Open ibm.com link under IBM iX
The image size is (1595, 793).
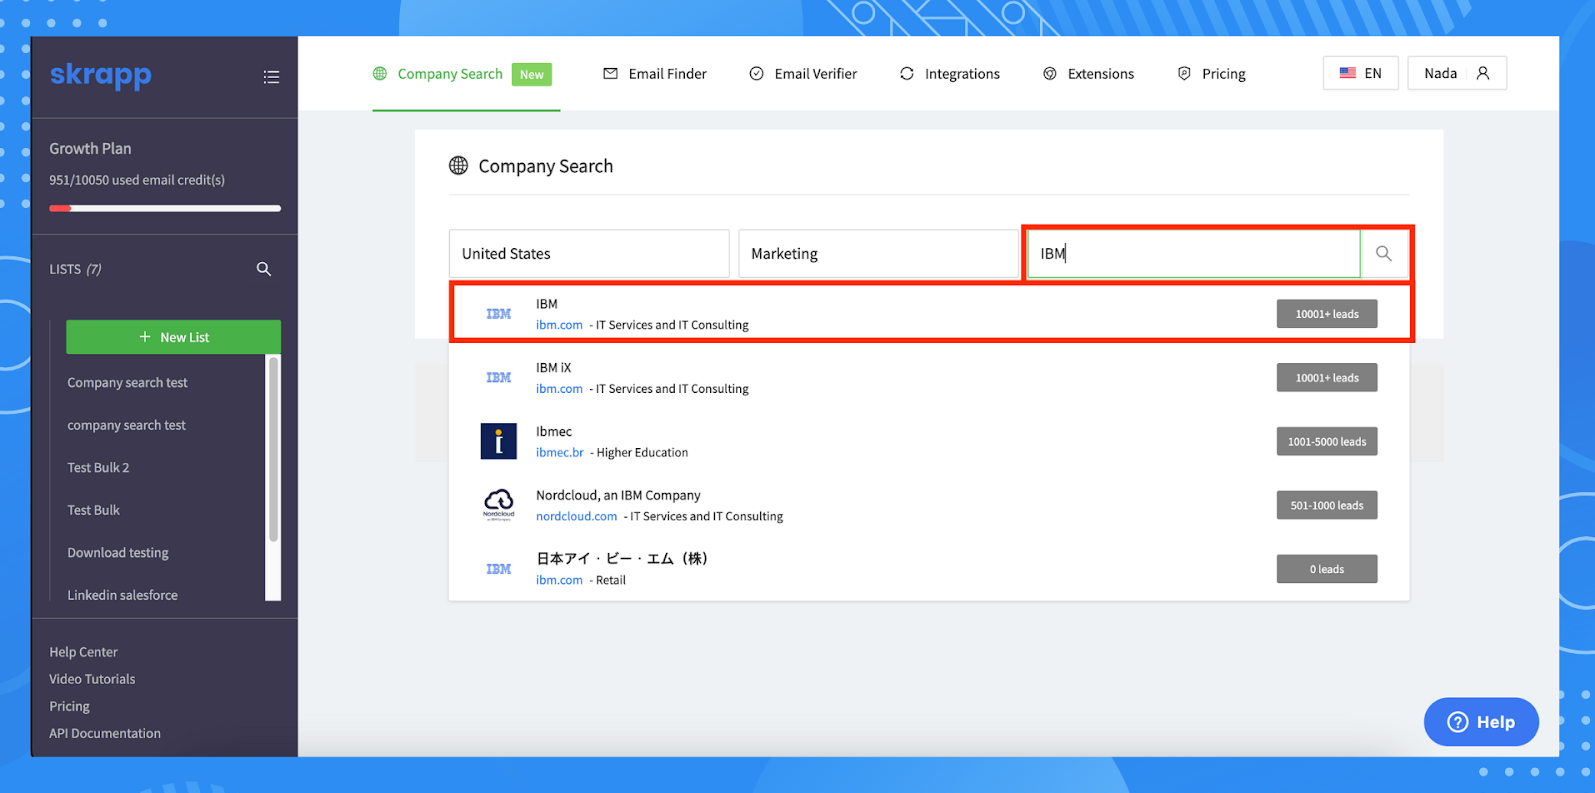[559, 389]
